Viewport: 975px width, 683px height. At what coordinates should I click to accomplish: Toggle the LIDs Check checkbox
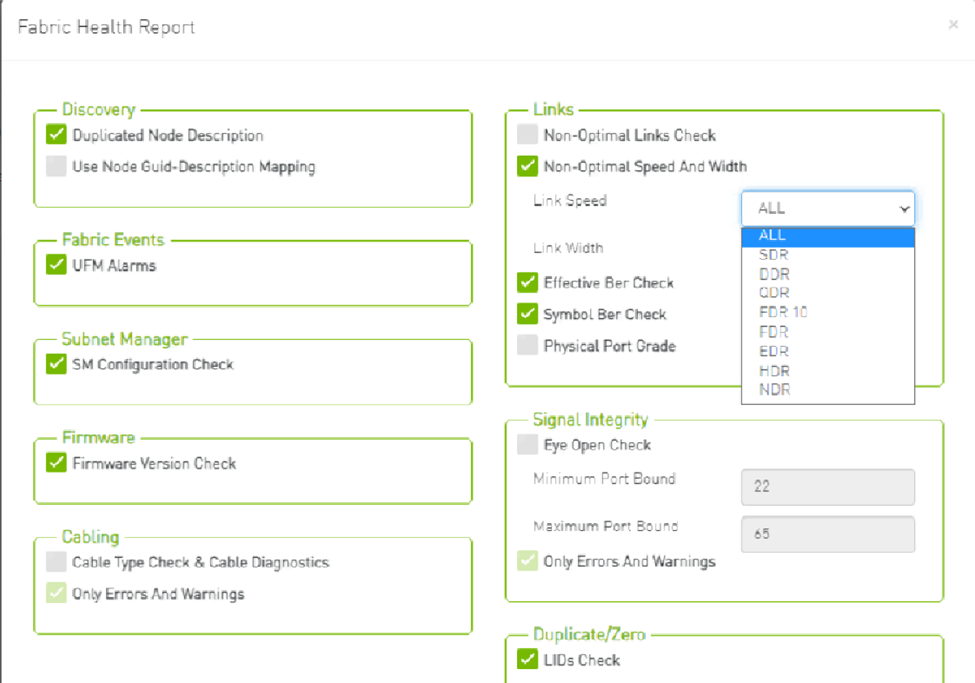(x=527, y=660)
